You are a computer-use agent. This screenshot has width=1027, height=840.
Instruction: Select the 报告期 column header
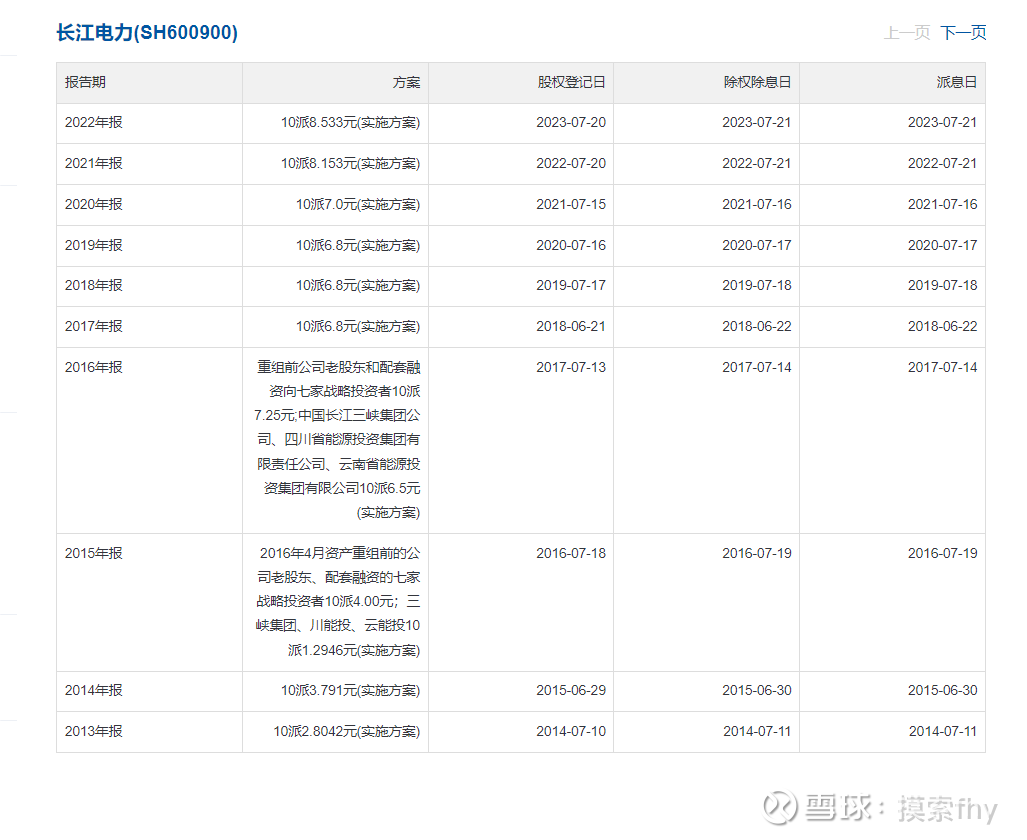click(85, 82)
